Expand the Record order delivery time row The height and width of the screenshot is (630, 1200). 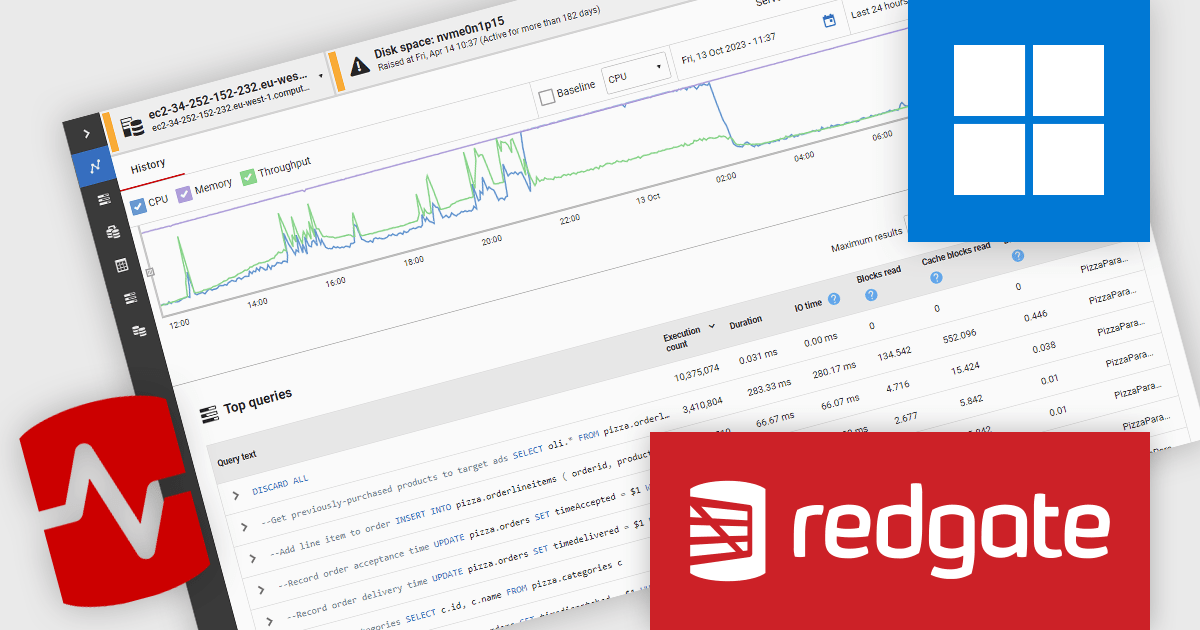tap(269, 622)
